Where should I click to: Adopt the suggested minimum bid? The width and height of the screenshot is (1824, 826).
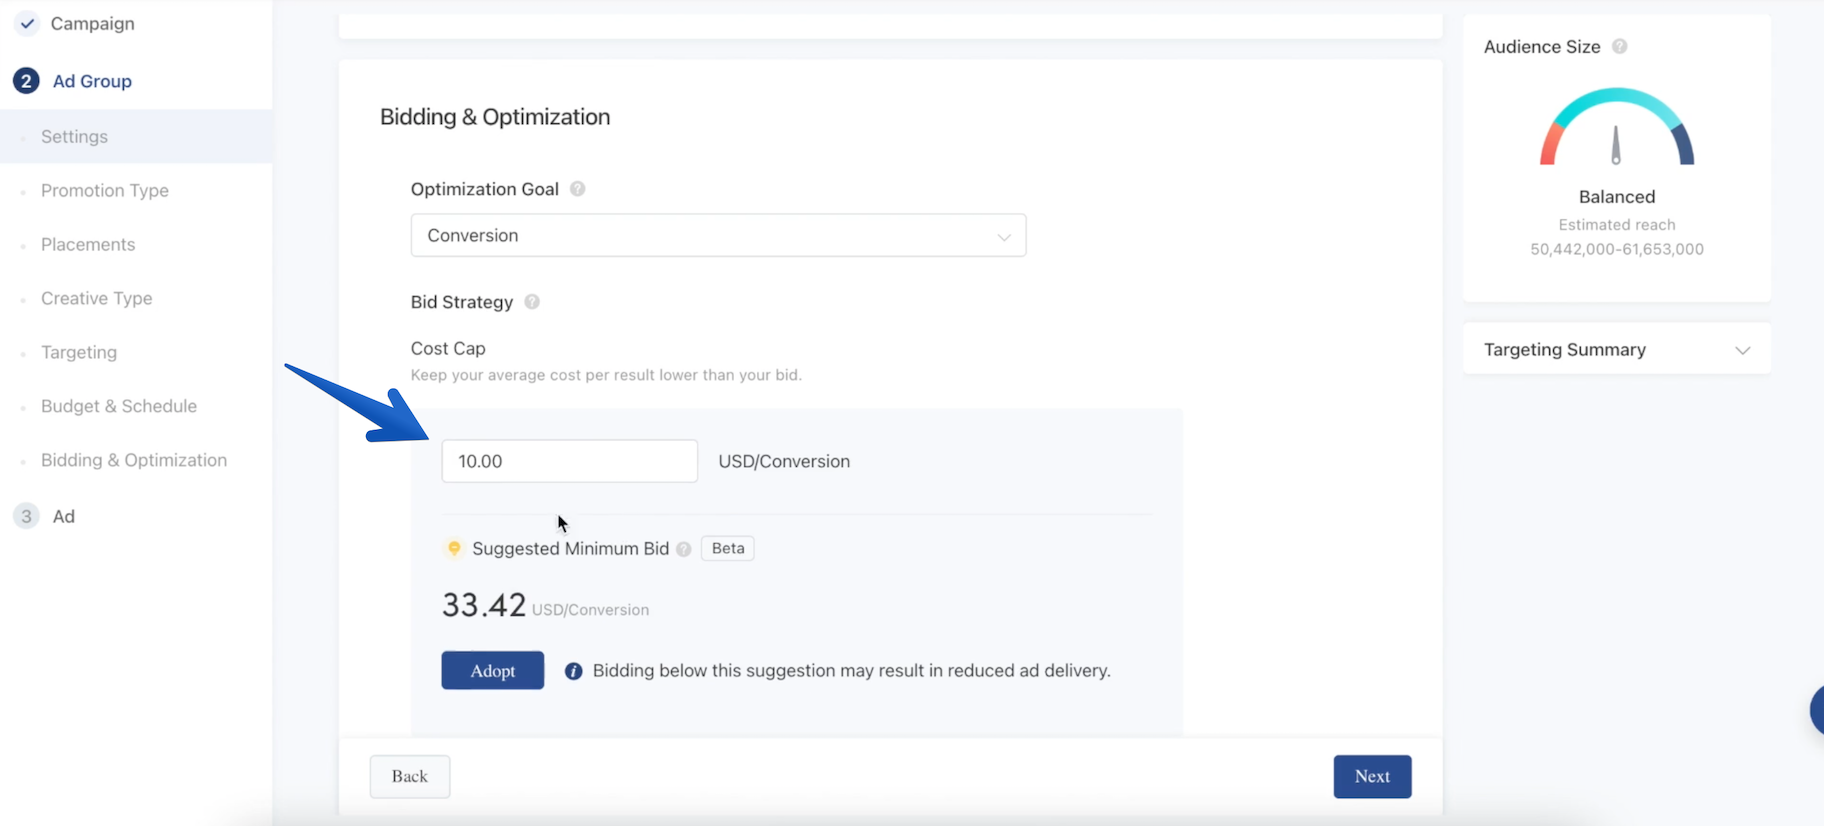[492, 670]
